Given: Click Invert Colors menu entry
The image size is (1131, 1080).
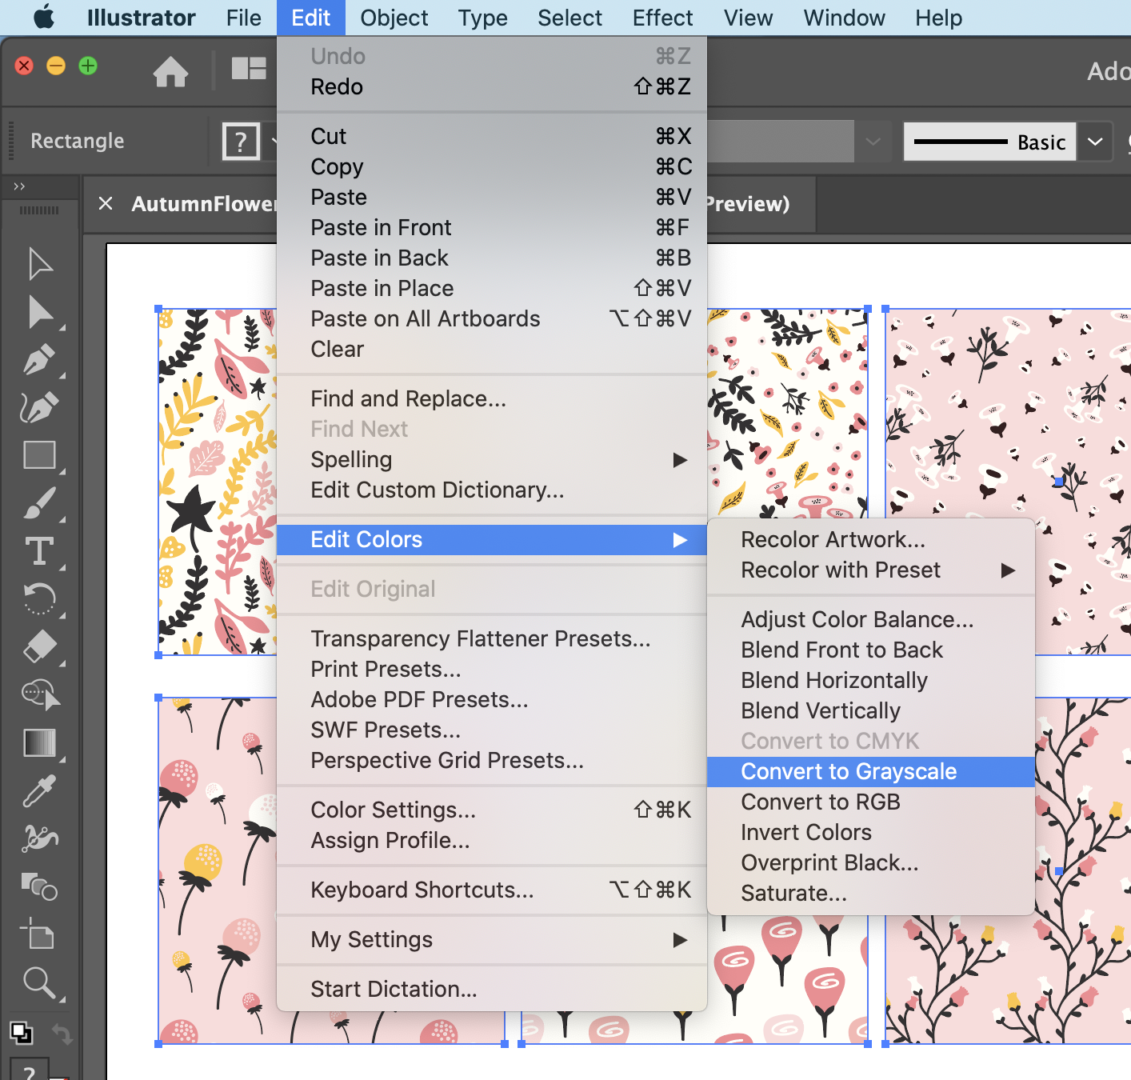Looking at the screenshot, I should pyautogui.click(x=806, y=833).
